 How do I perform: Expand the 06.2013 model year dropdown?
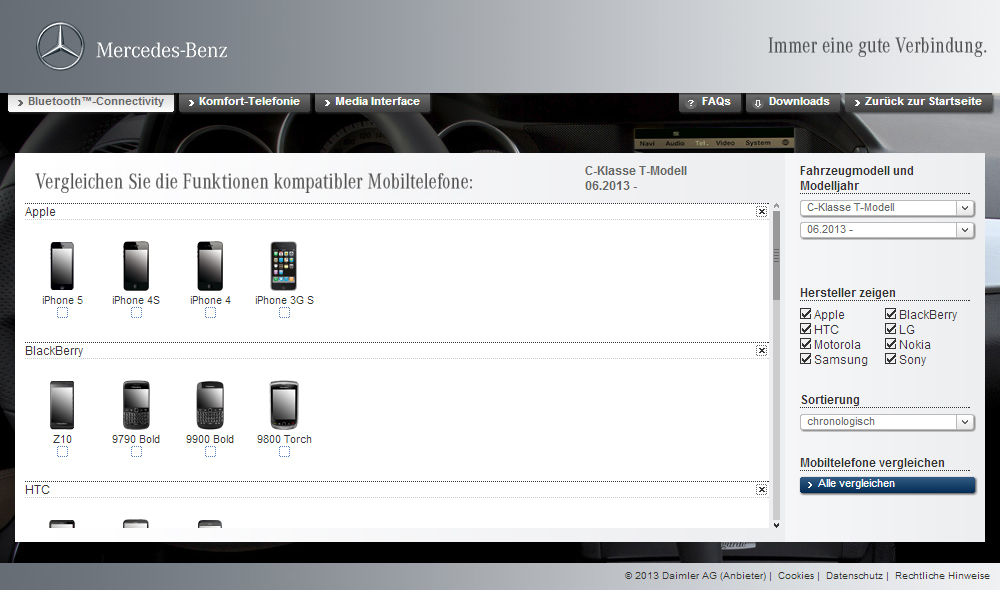pyautogui.click(x=886, y=230)
